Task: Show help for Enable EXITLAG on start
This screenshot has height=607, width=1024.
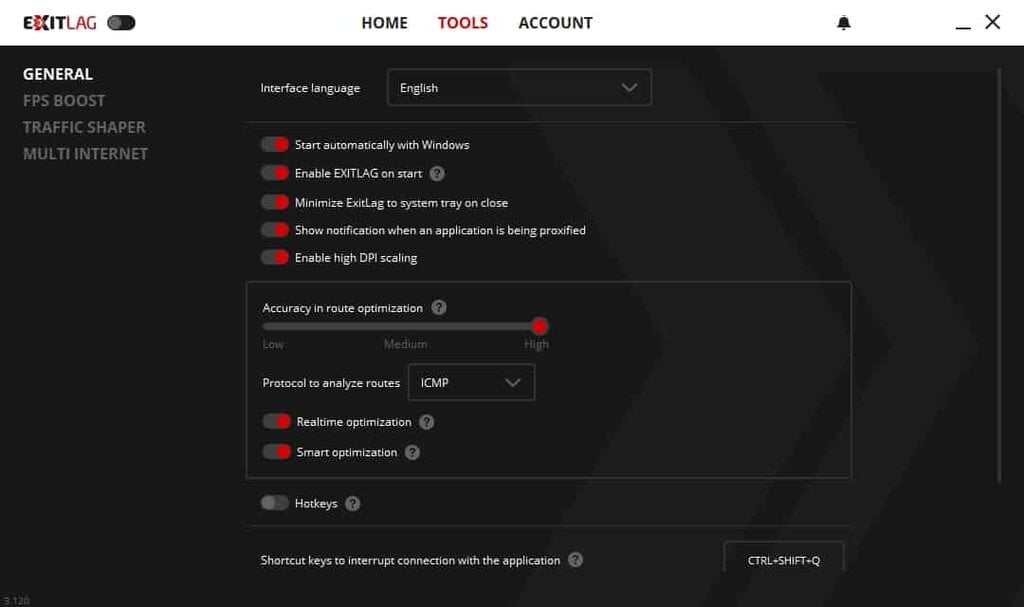Action: [x=437, y=173]
